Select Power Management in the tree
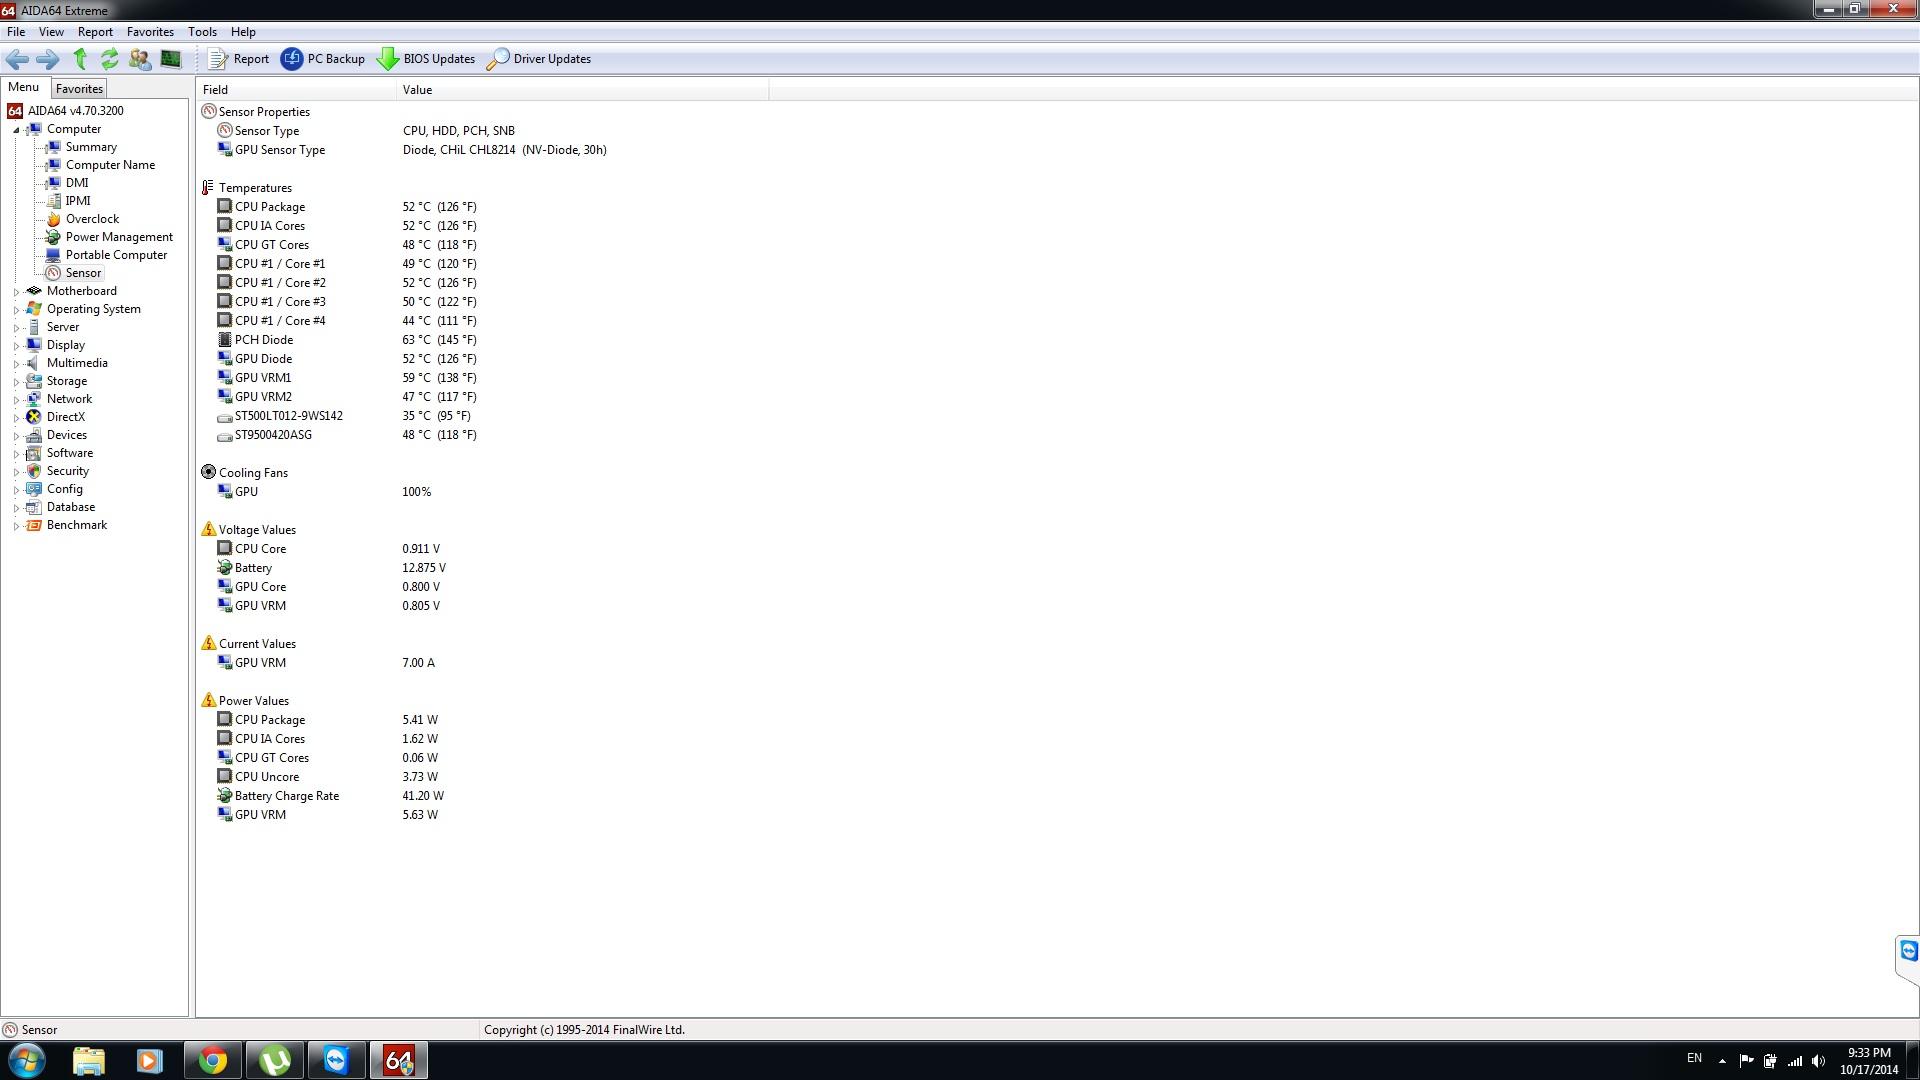Image resolution: width=1920 pixels, height=1080 pixels. coord(119,237)
